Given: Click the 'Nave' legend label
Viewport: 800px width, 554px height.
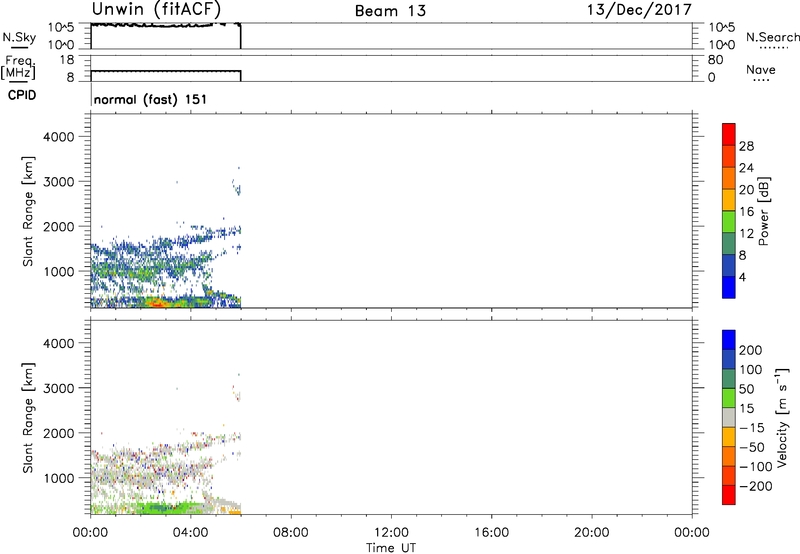Looking at the screenshot, I should pos(761,69).
